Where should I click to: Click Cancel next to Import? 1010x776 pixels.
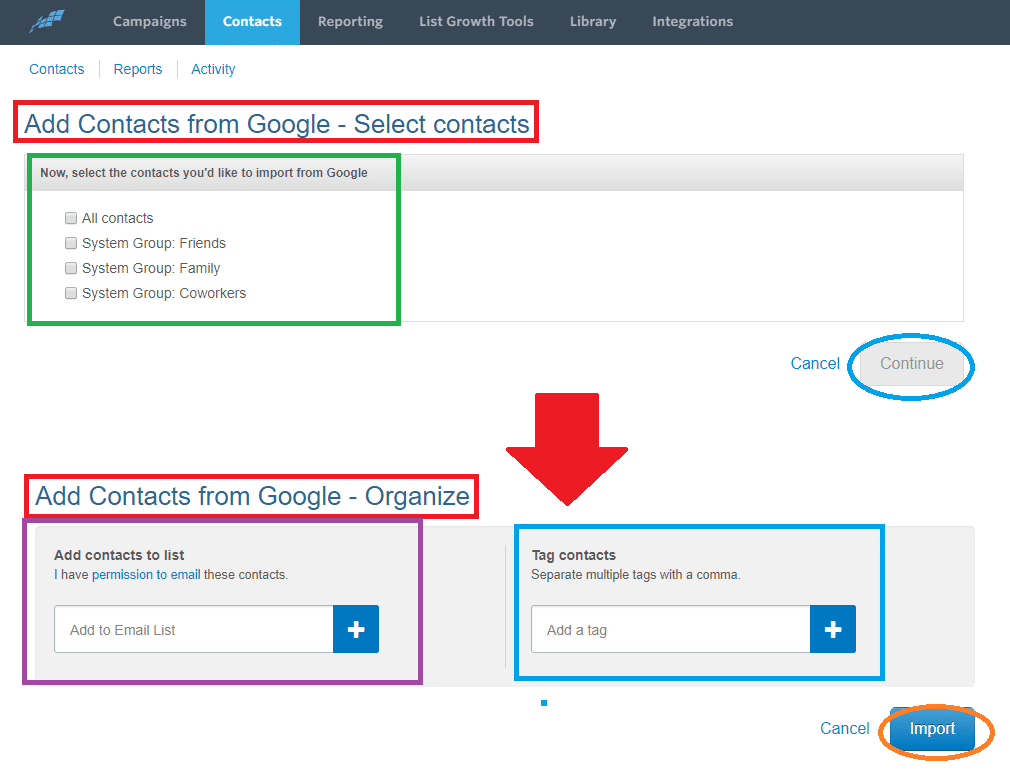tap(844, 728)
